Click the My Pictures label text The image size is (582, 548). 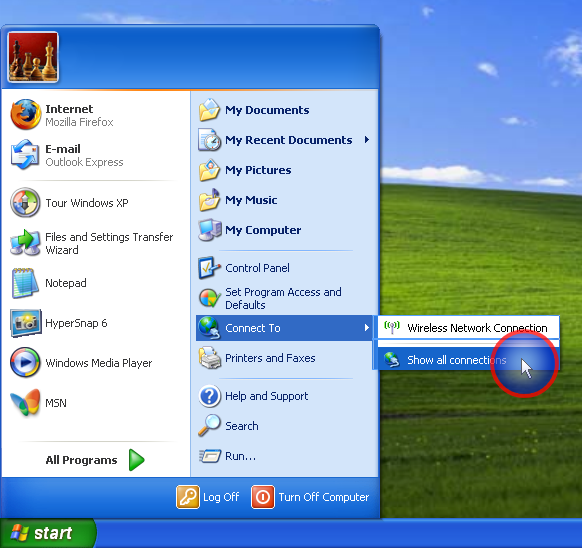click(x=258, y=170)
